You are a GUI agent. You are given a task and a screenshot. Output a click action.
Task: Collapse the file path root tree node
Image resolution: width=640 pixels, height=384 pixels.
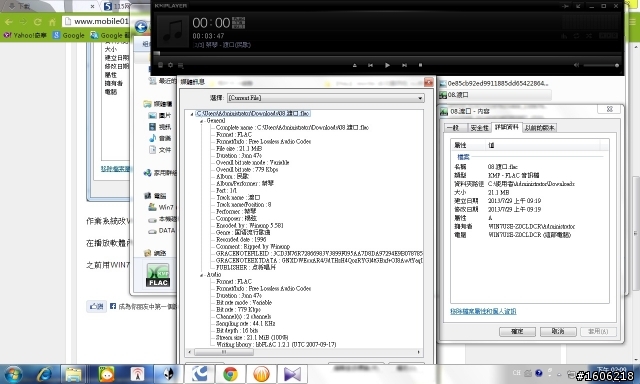(x=192, y=114)
